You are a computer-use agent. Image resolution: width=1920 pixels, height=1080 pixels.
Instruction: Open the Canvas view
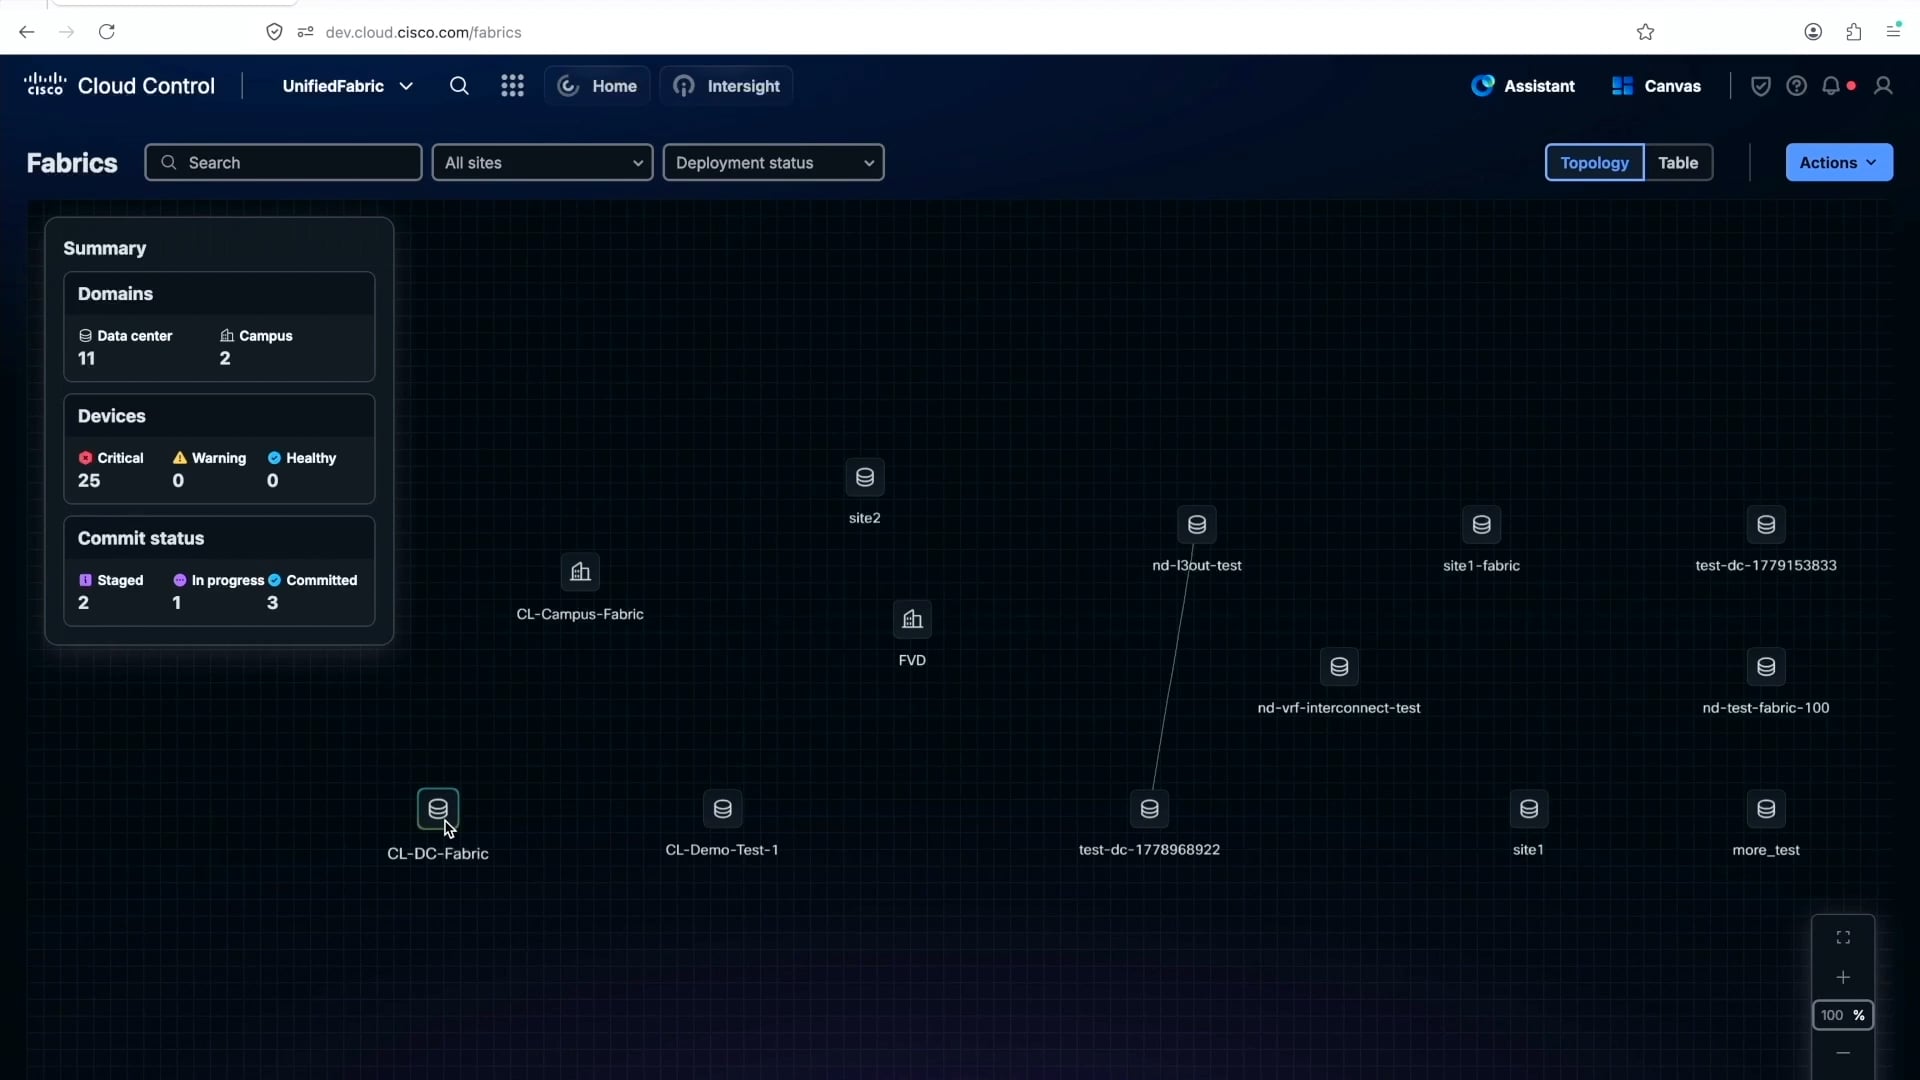(x=1656, y=86)
